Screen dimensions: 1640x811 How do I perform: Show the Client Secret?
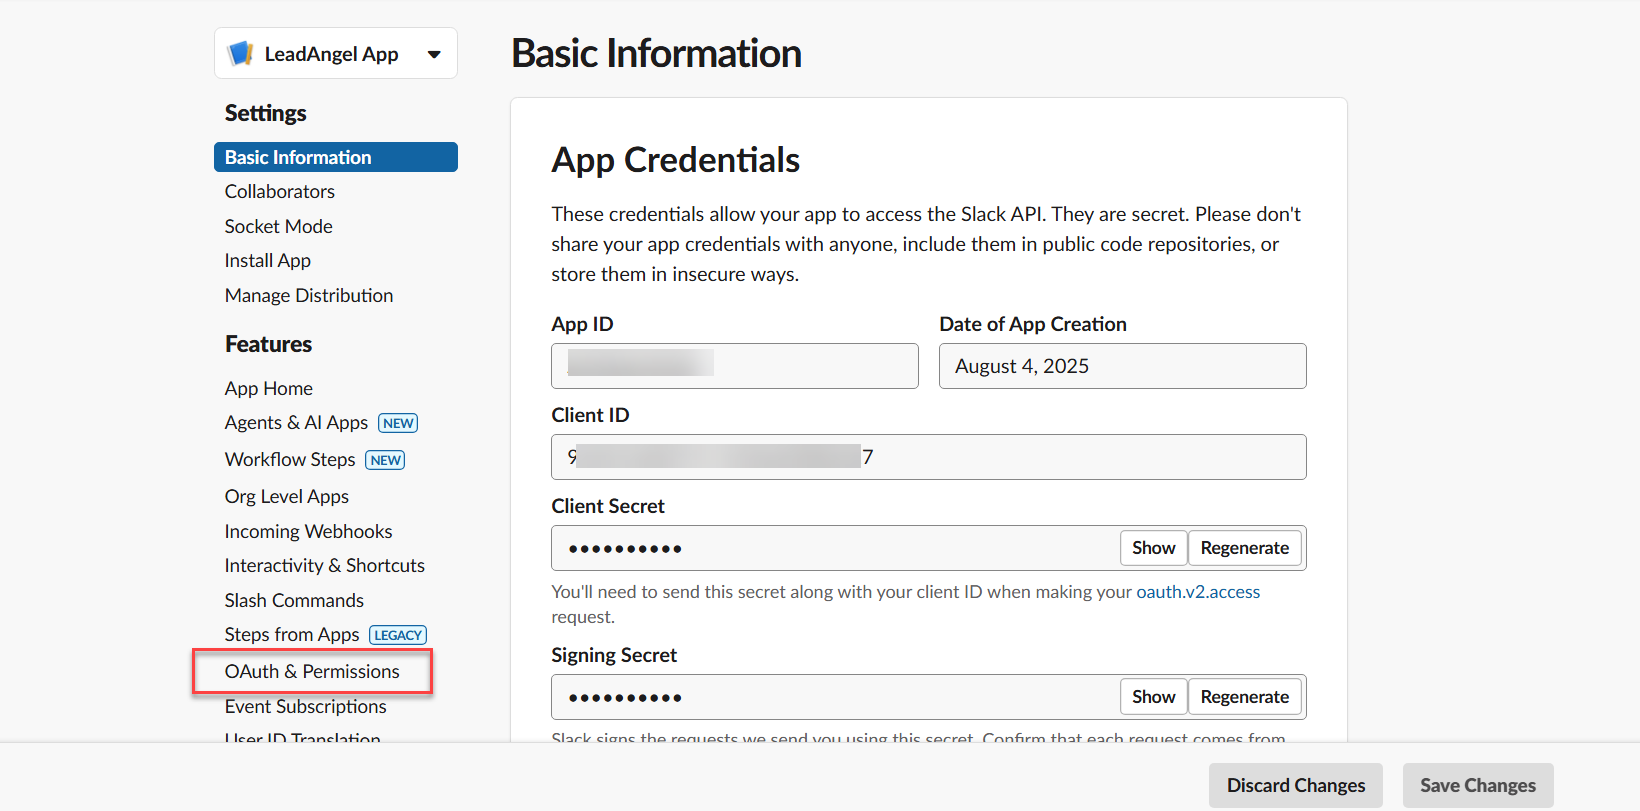(x=1154, y=548)
